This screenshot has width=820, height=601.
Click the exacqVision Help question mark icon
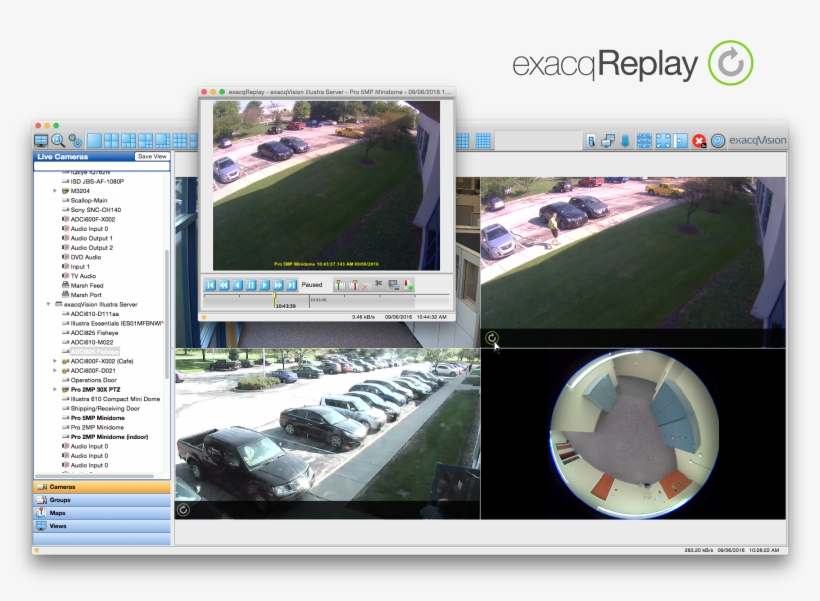[x=717, y=140]
